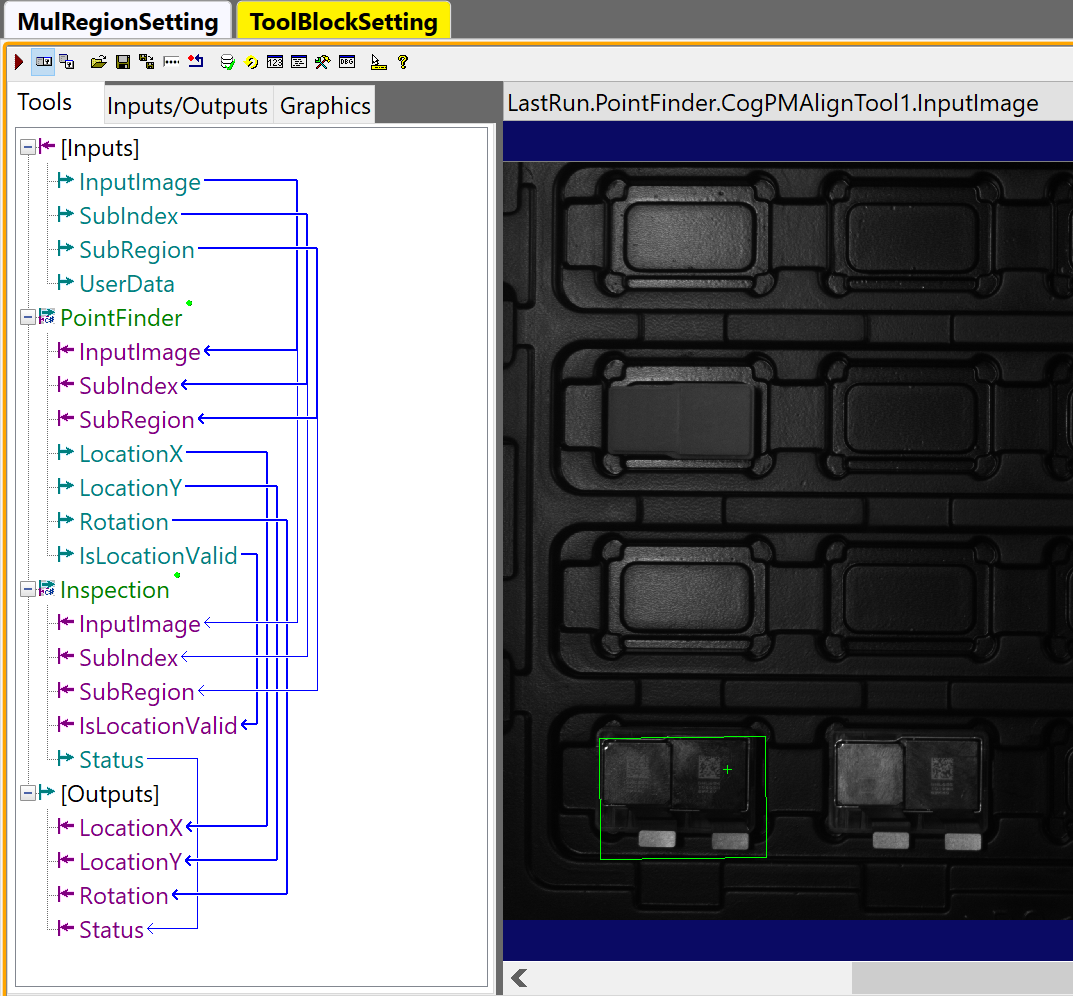The height and width of the screenshot is (996, 1073).
Task: Click the database with green checkmark icon
Action: (228, 62)
